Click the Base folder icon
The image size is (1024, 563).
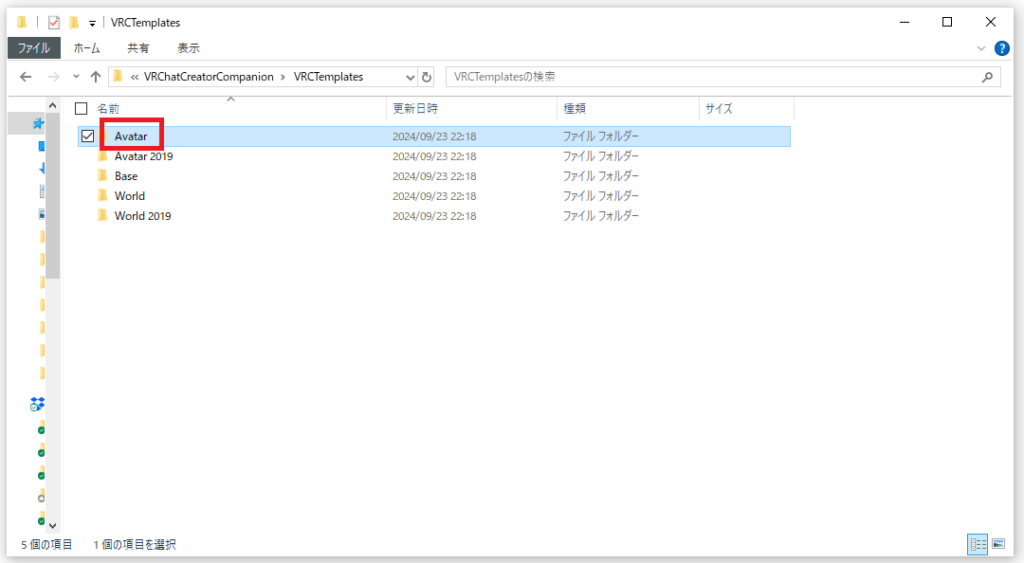click(103, 176)
